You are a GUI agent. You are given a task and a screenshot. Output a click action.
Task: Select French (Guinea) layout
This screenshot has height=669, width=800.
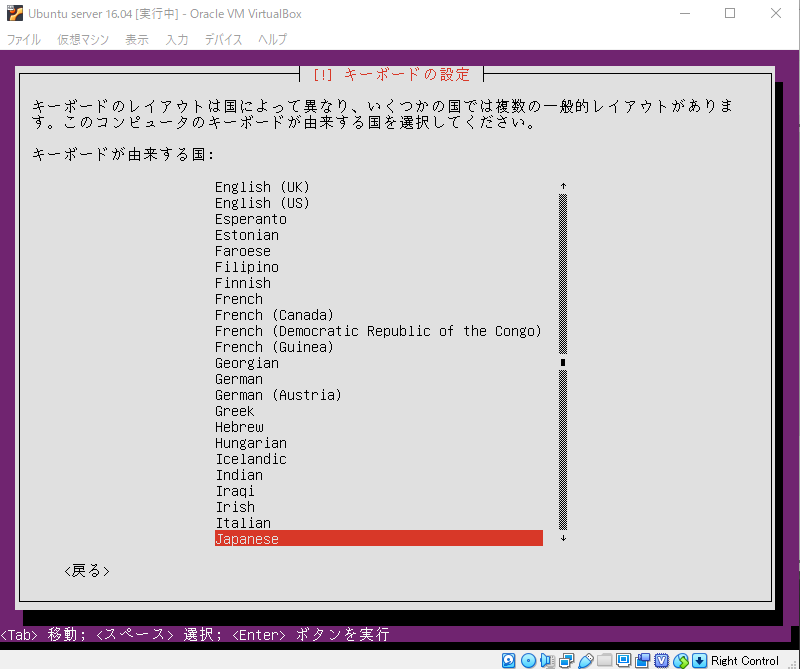click(379, 347)
